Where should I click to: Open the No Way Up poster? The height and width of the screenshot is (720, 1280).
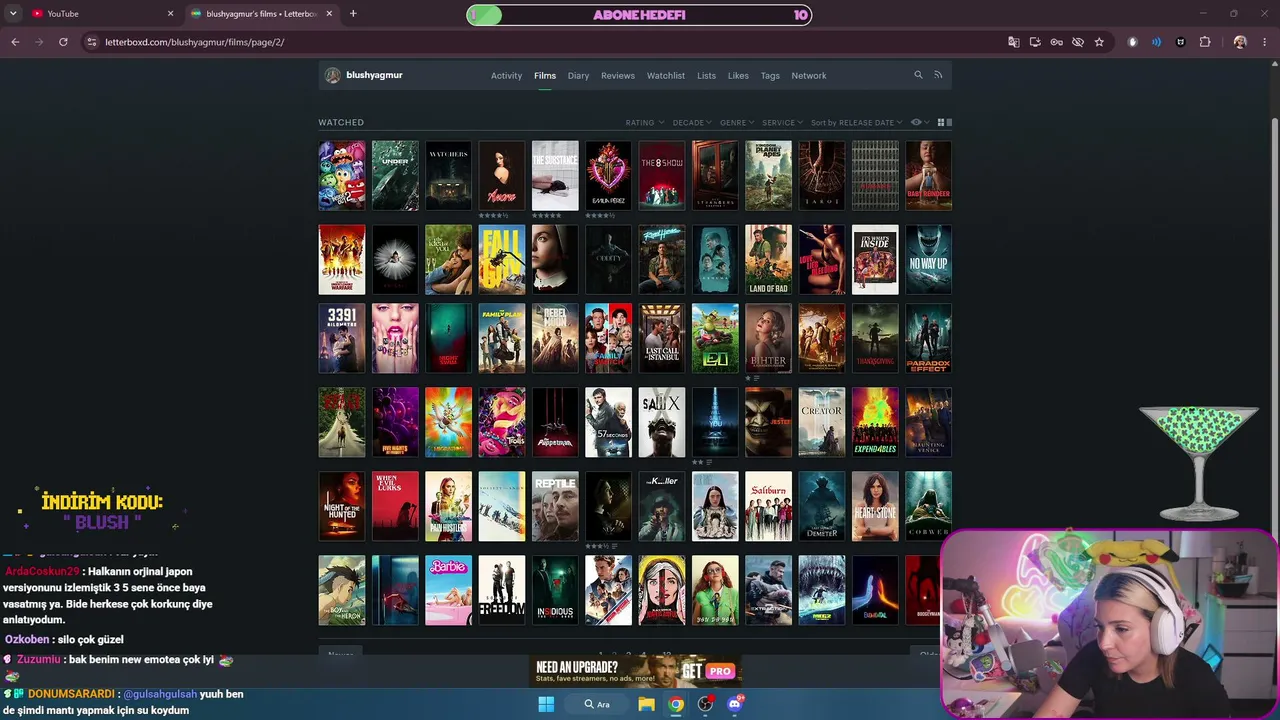tap(928, 260)
